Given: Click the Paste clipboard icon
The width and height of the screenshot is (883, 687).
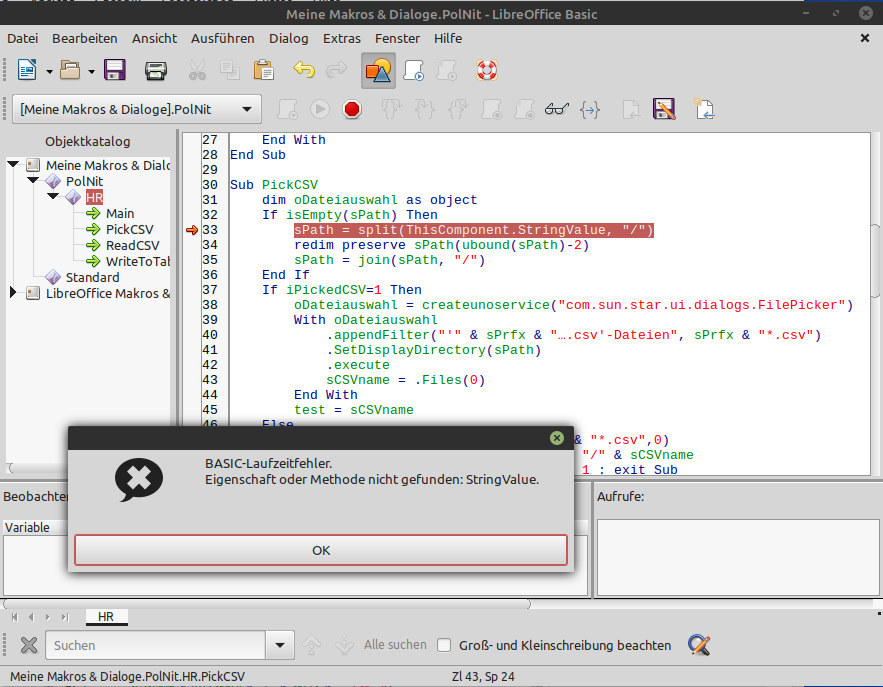Looking at the screenshot, I should [264, 70].
